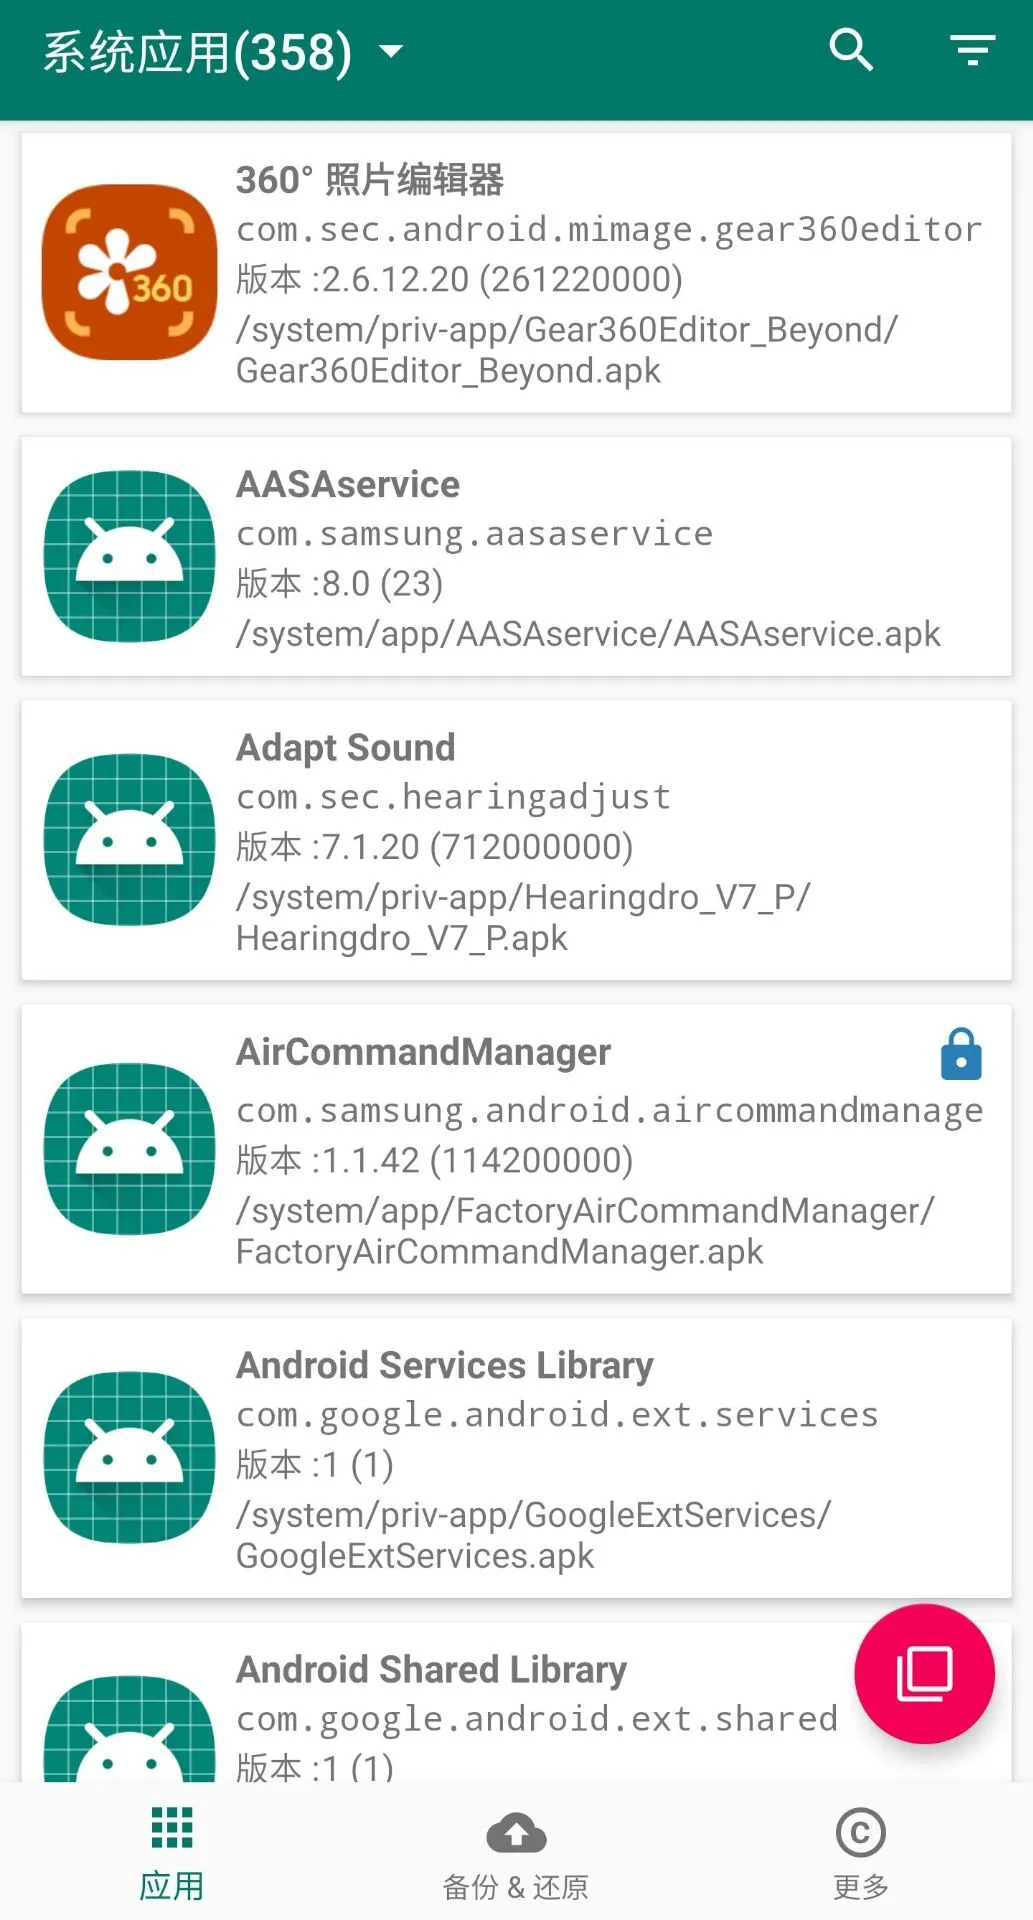Open the search magnifier icon
The image size is (1033, 1920).
[851, 50]
